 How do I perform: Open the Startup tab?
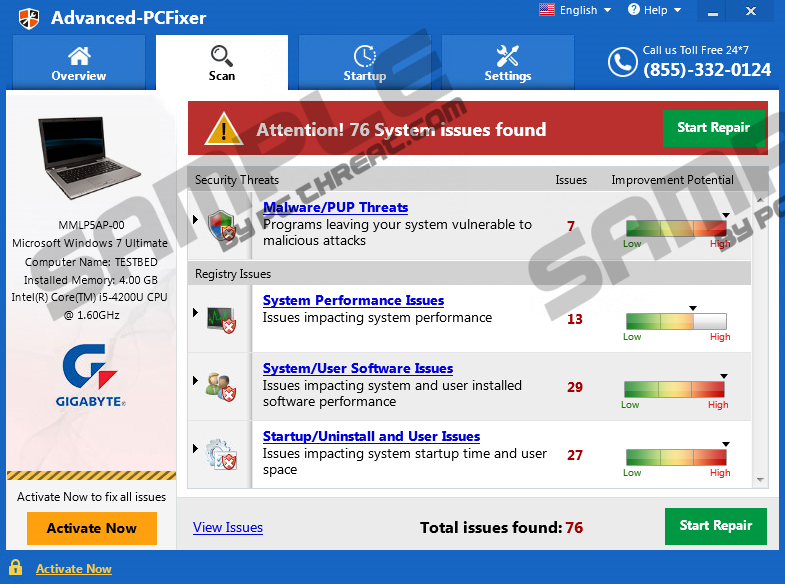tap(364, 63)
